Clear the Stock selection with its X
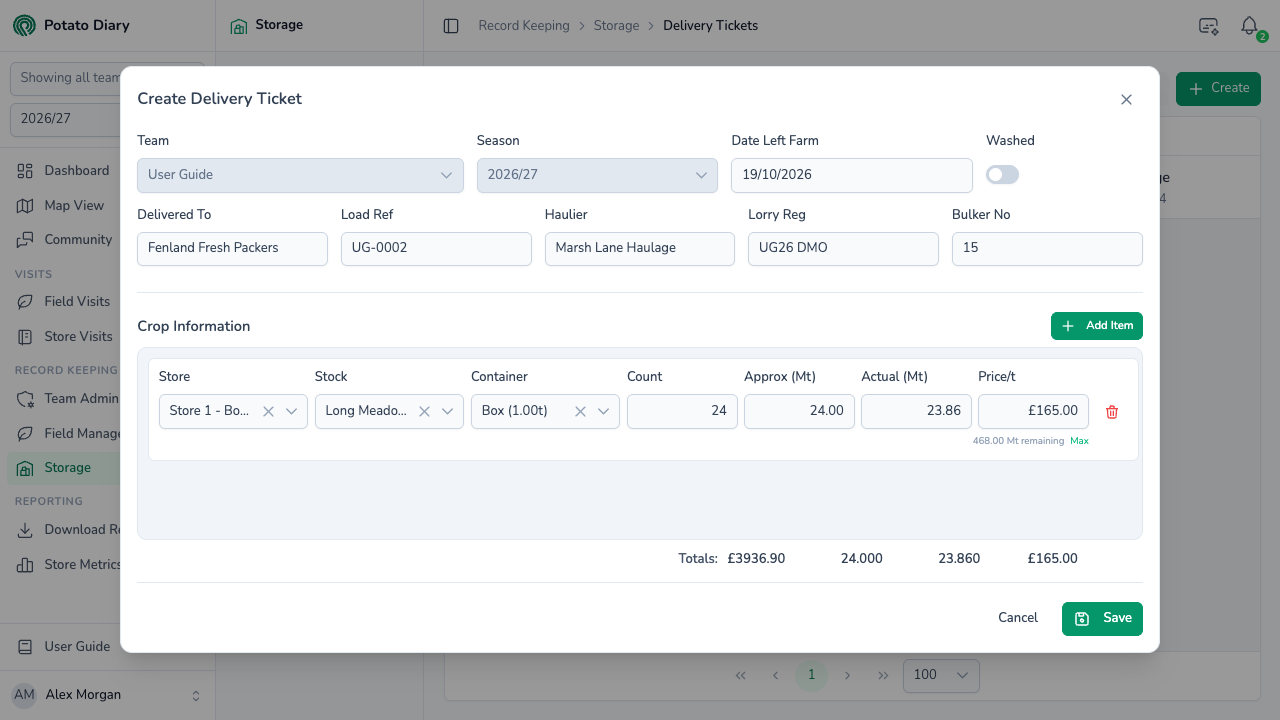This screenshot has width=1280, height=720. 424,411
